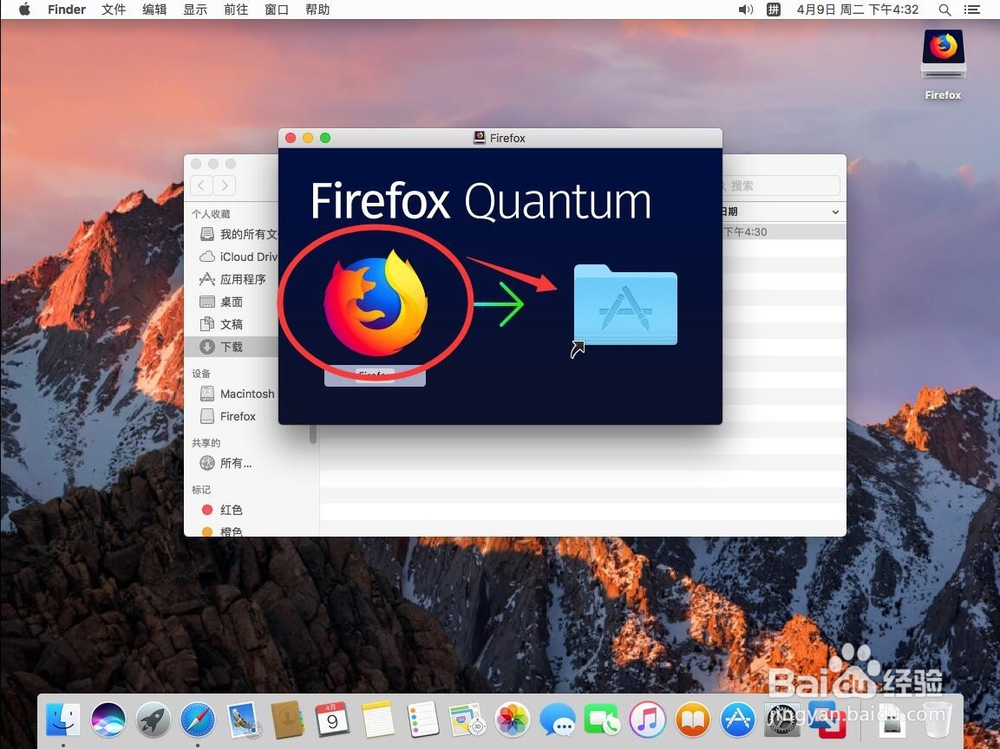Open Contacts from the Dock

[x=288, y=720]
